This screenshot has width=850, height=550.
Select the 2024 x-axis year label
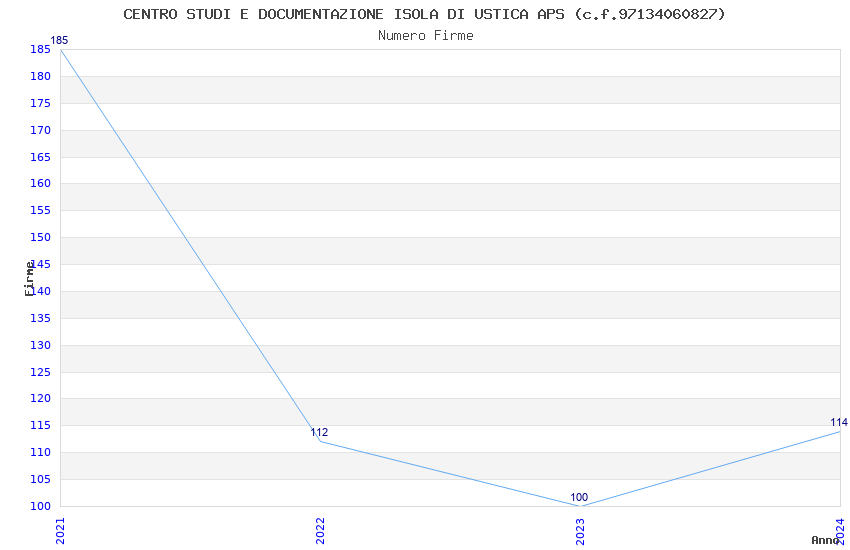[840, 530]
